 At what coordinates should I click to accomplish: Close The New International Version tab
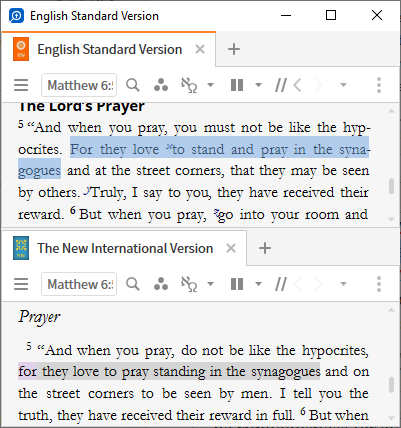pos(231,248)
